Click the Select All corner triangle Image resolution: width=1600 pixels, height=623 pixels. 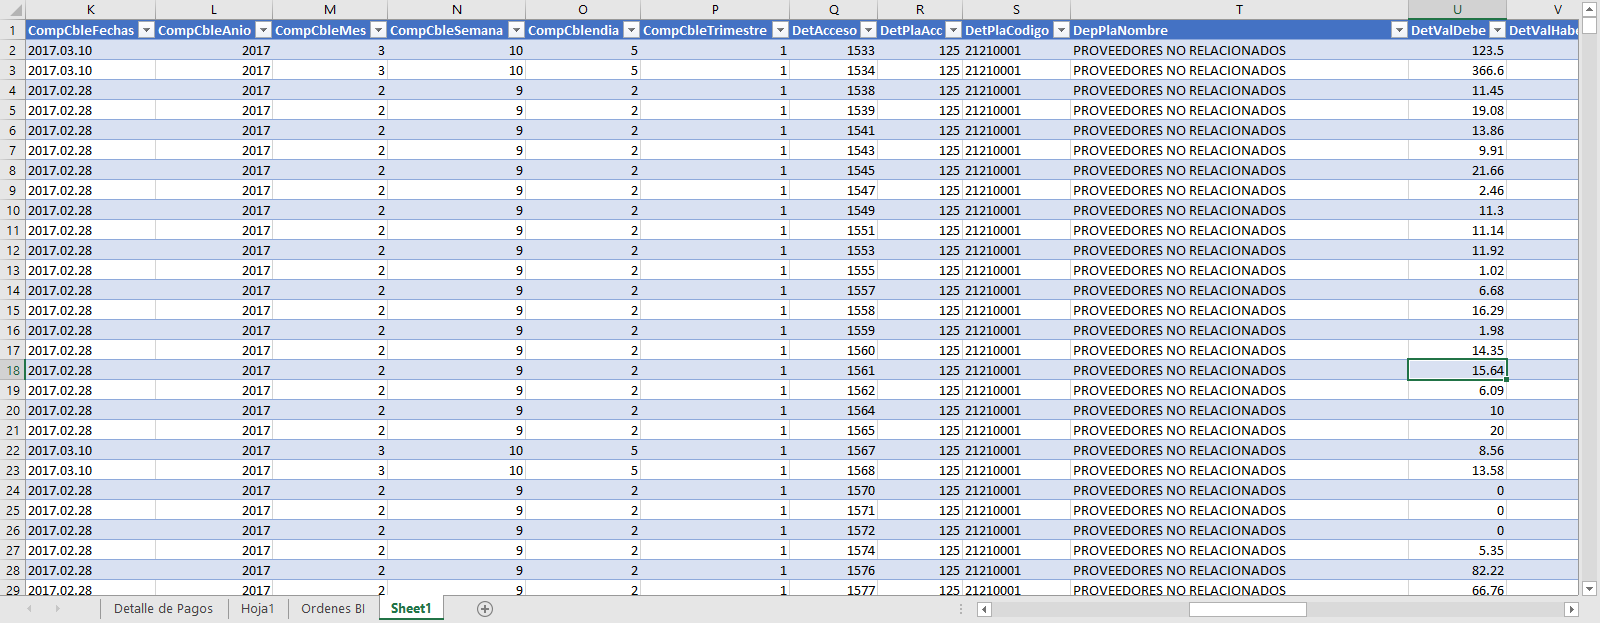point(14,10)
